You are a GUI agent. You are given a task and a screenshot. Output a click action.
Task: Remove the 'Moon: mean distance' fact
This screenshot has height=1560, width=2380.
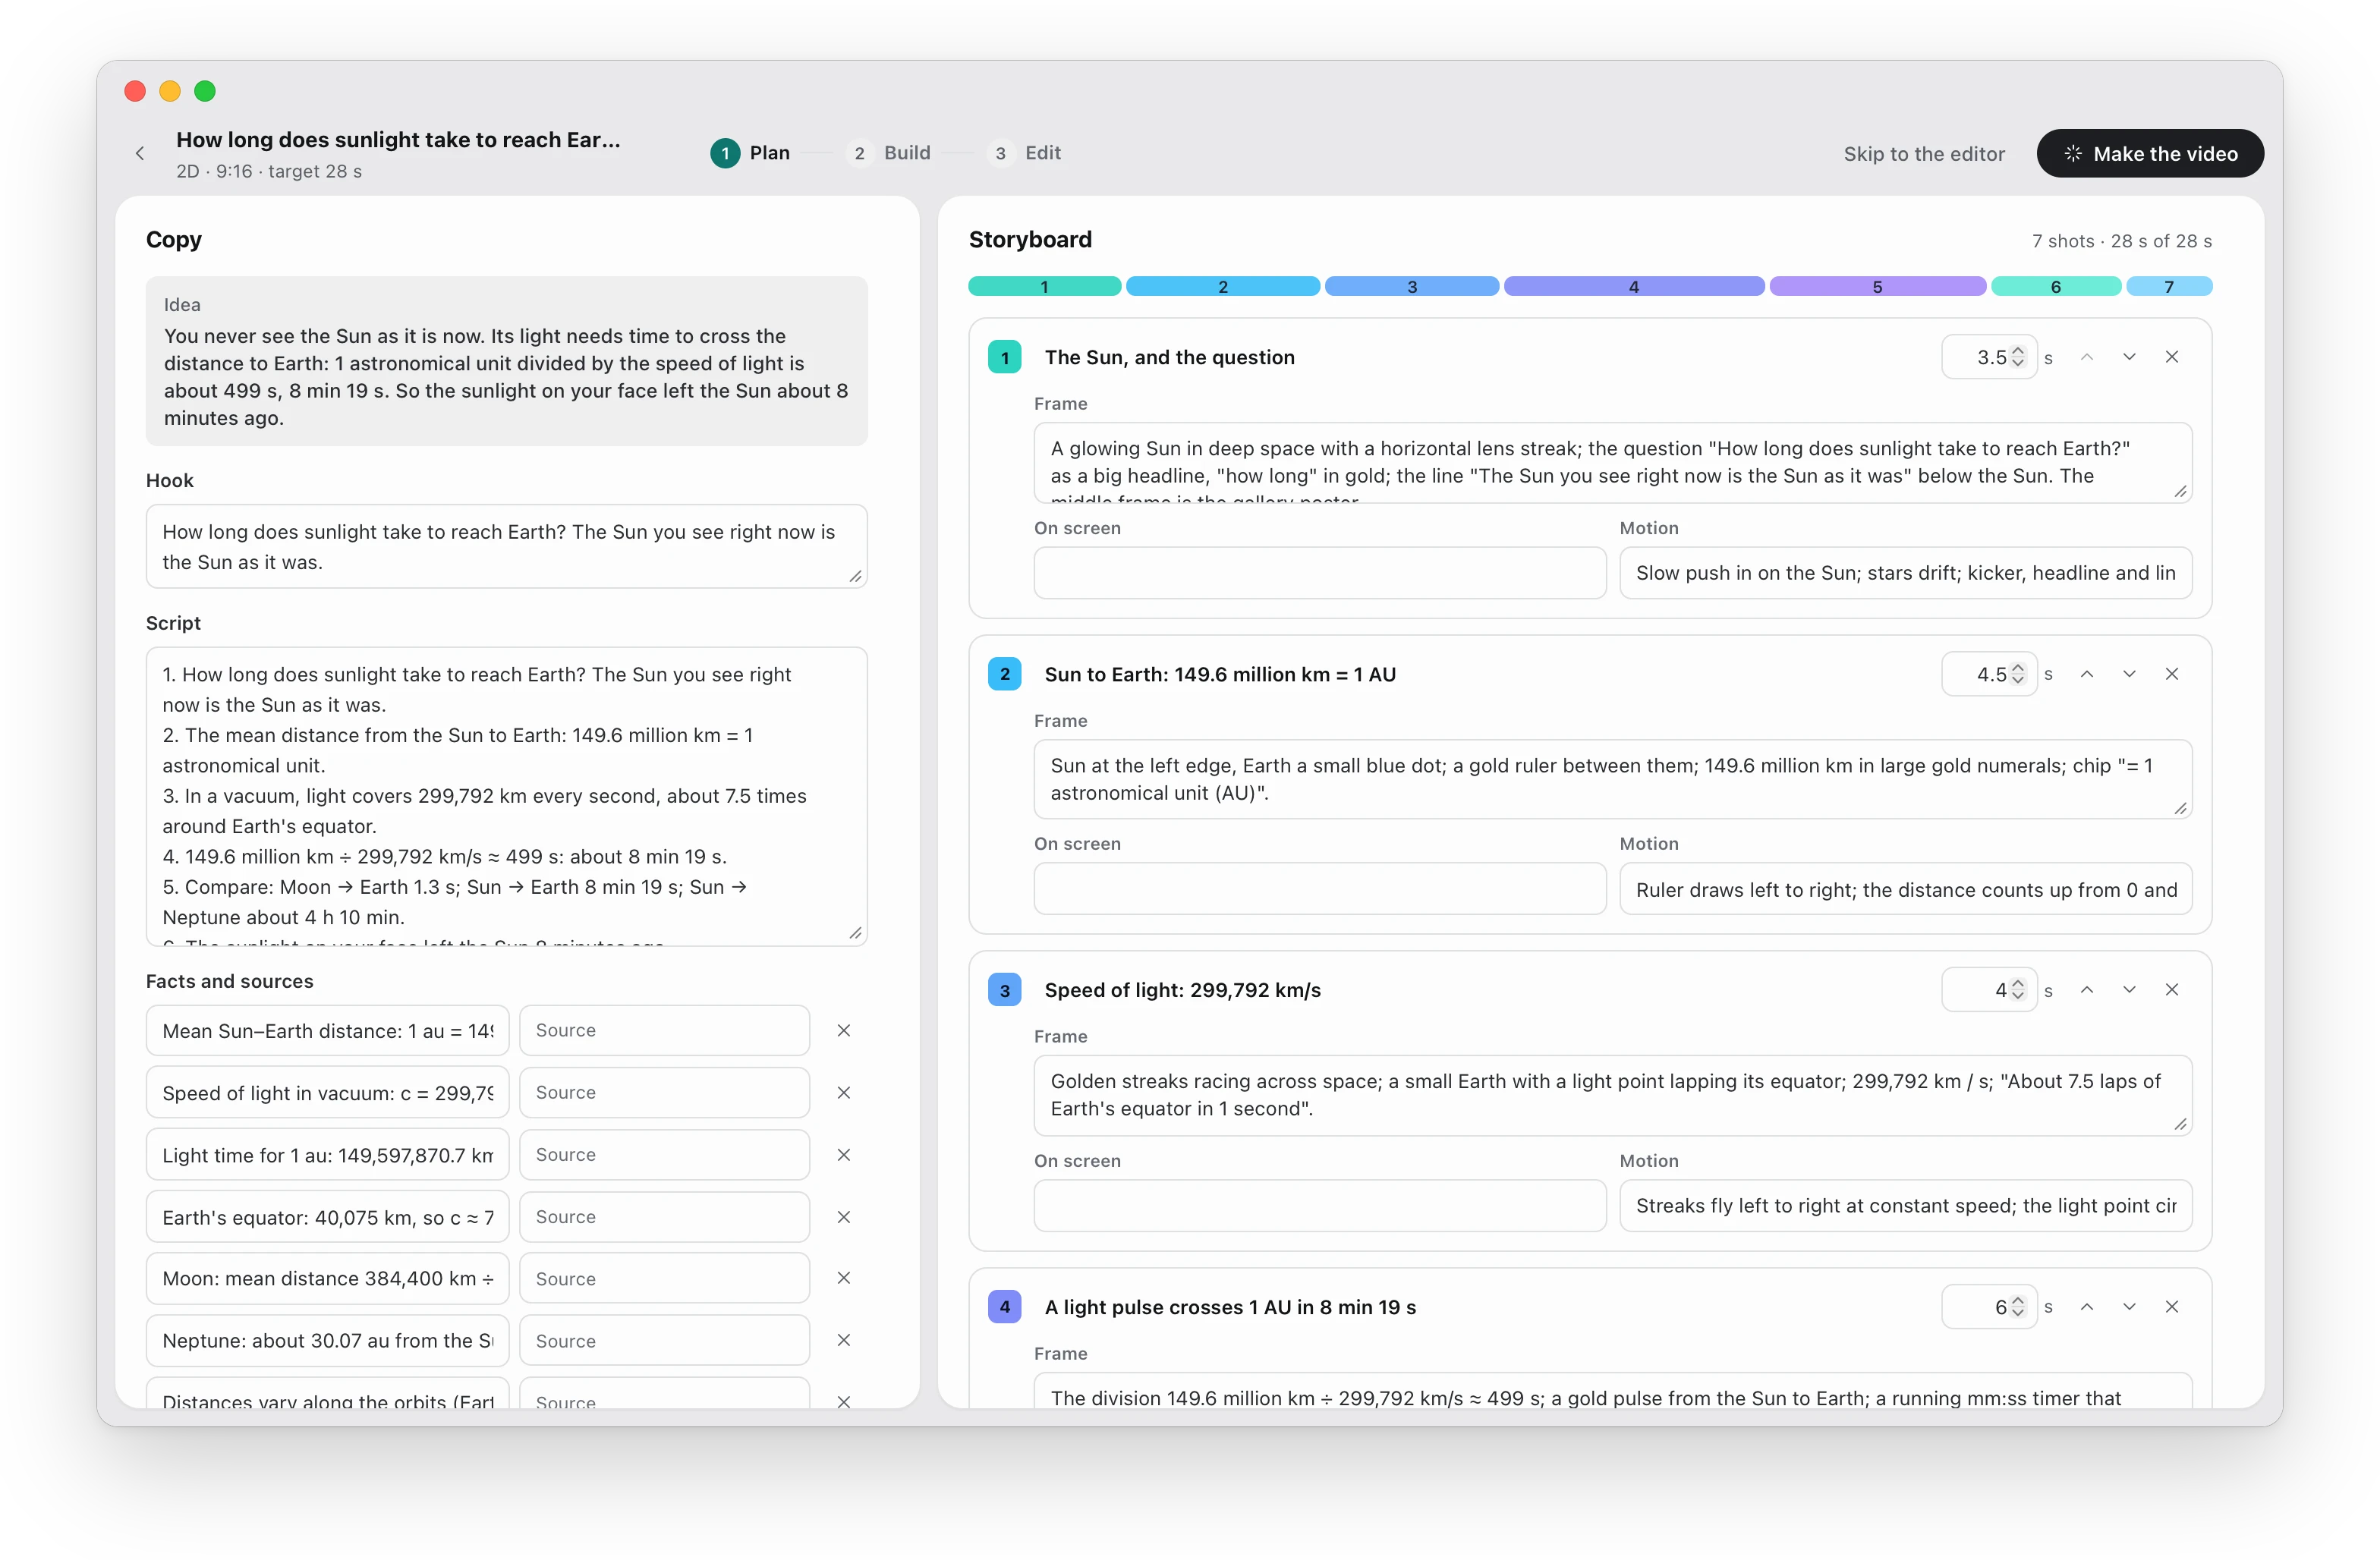click(x=843, y=1279)
